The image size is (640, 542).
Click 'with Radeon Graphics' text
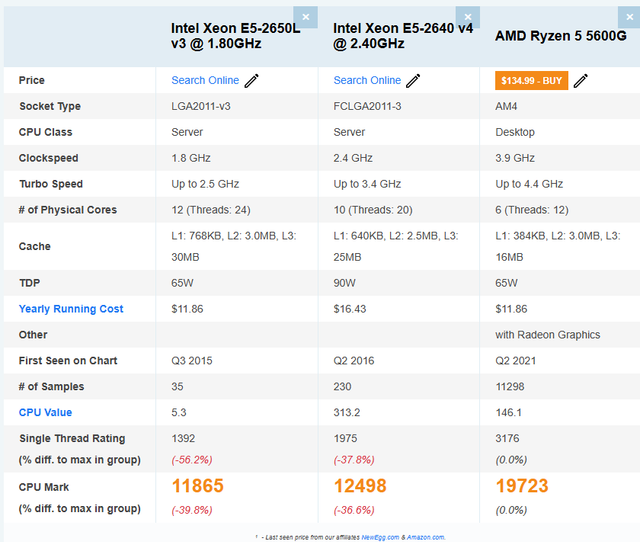coord(548,335)
